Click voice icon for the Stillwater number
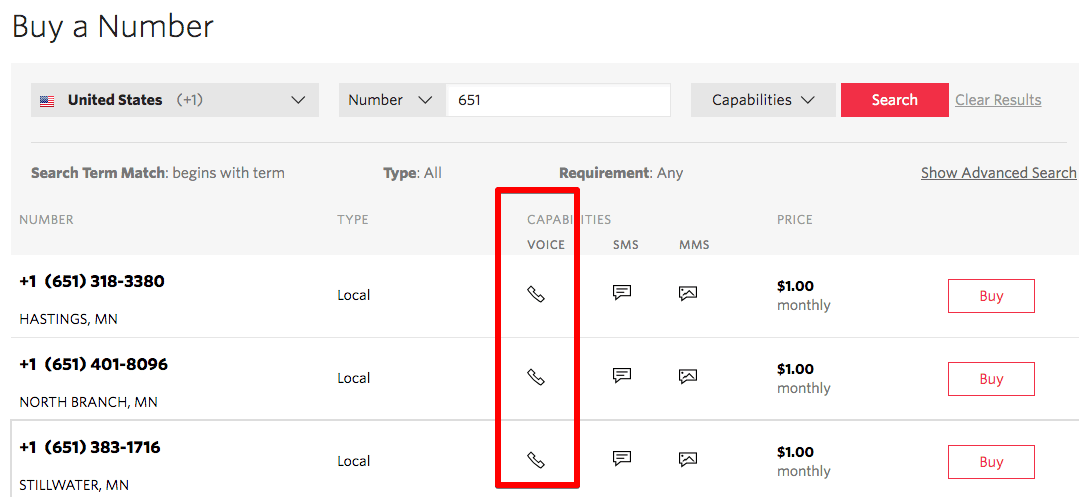Image resolution: width=1079 pixels, height=497 pixels. click(536, 460)
